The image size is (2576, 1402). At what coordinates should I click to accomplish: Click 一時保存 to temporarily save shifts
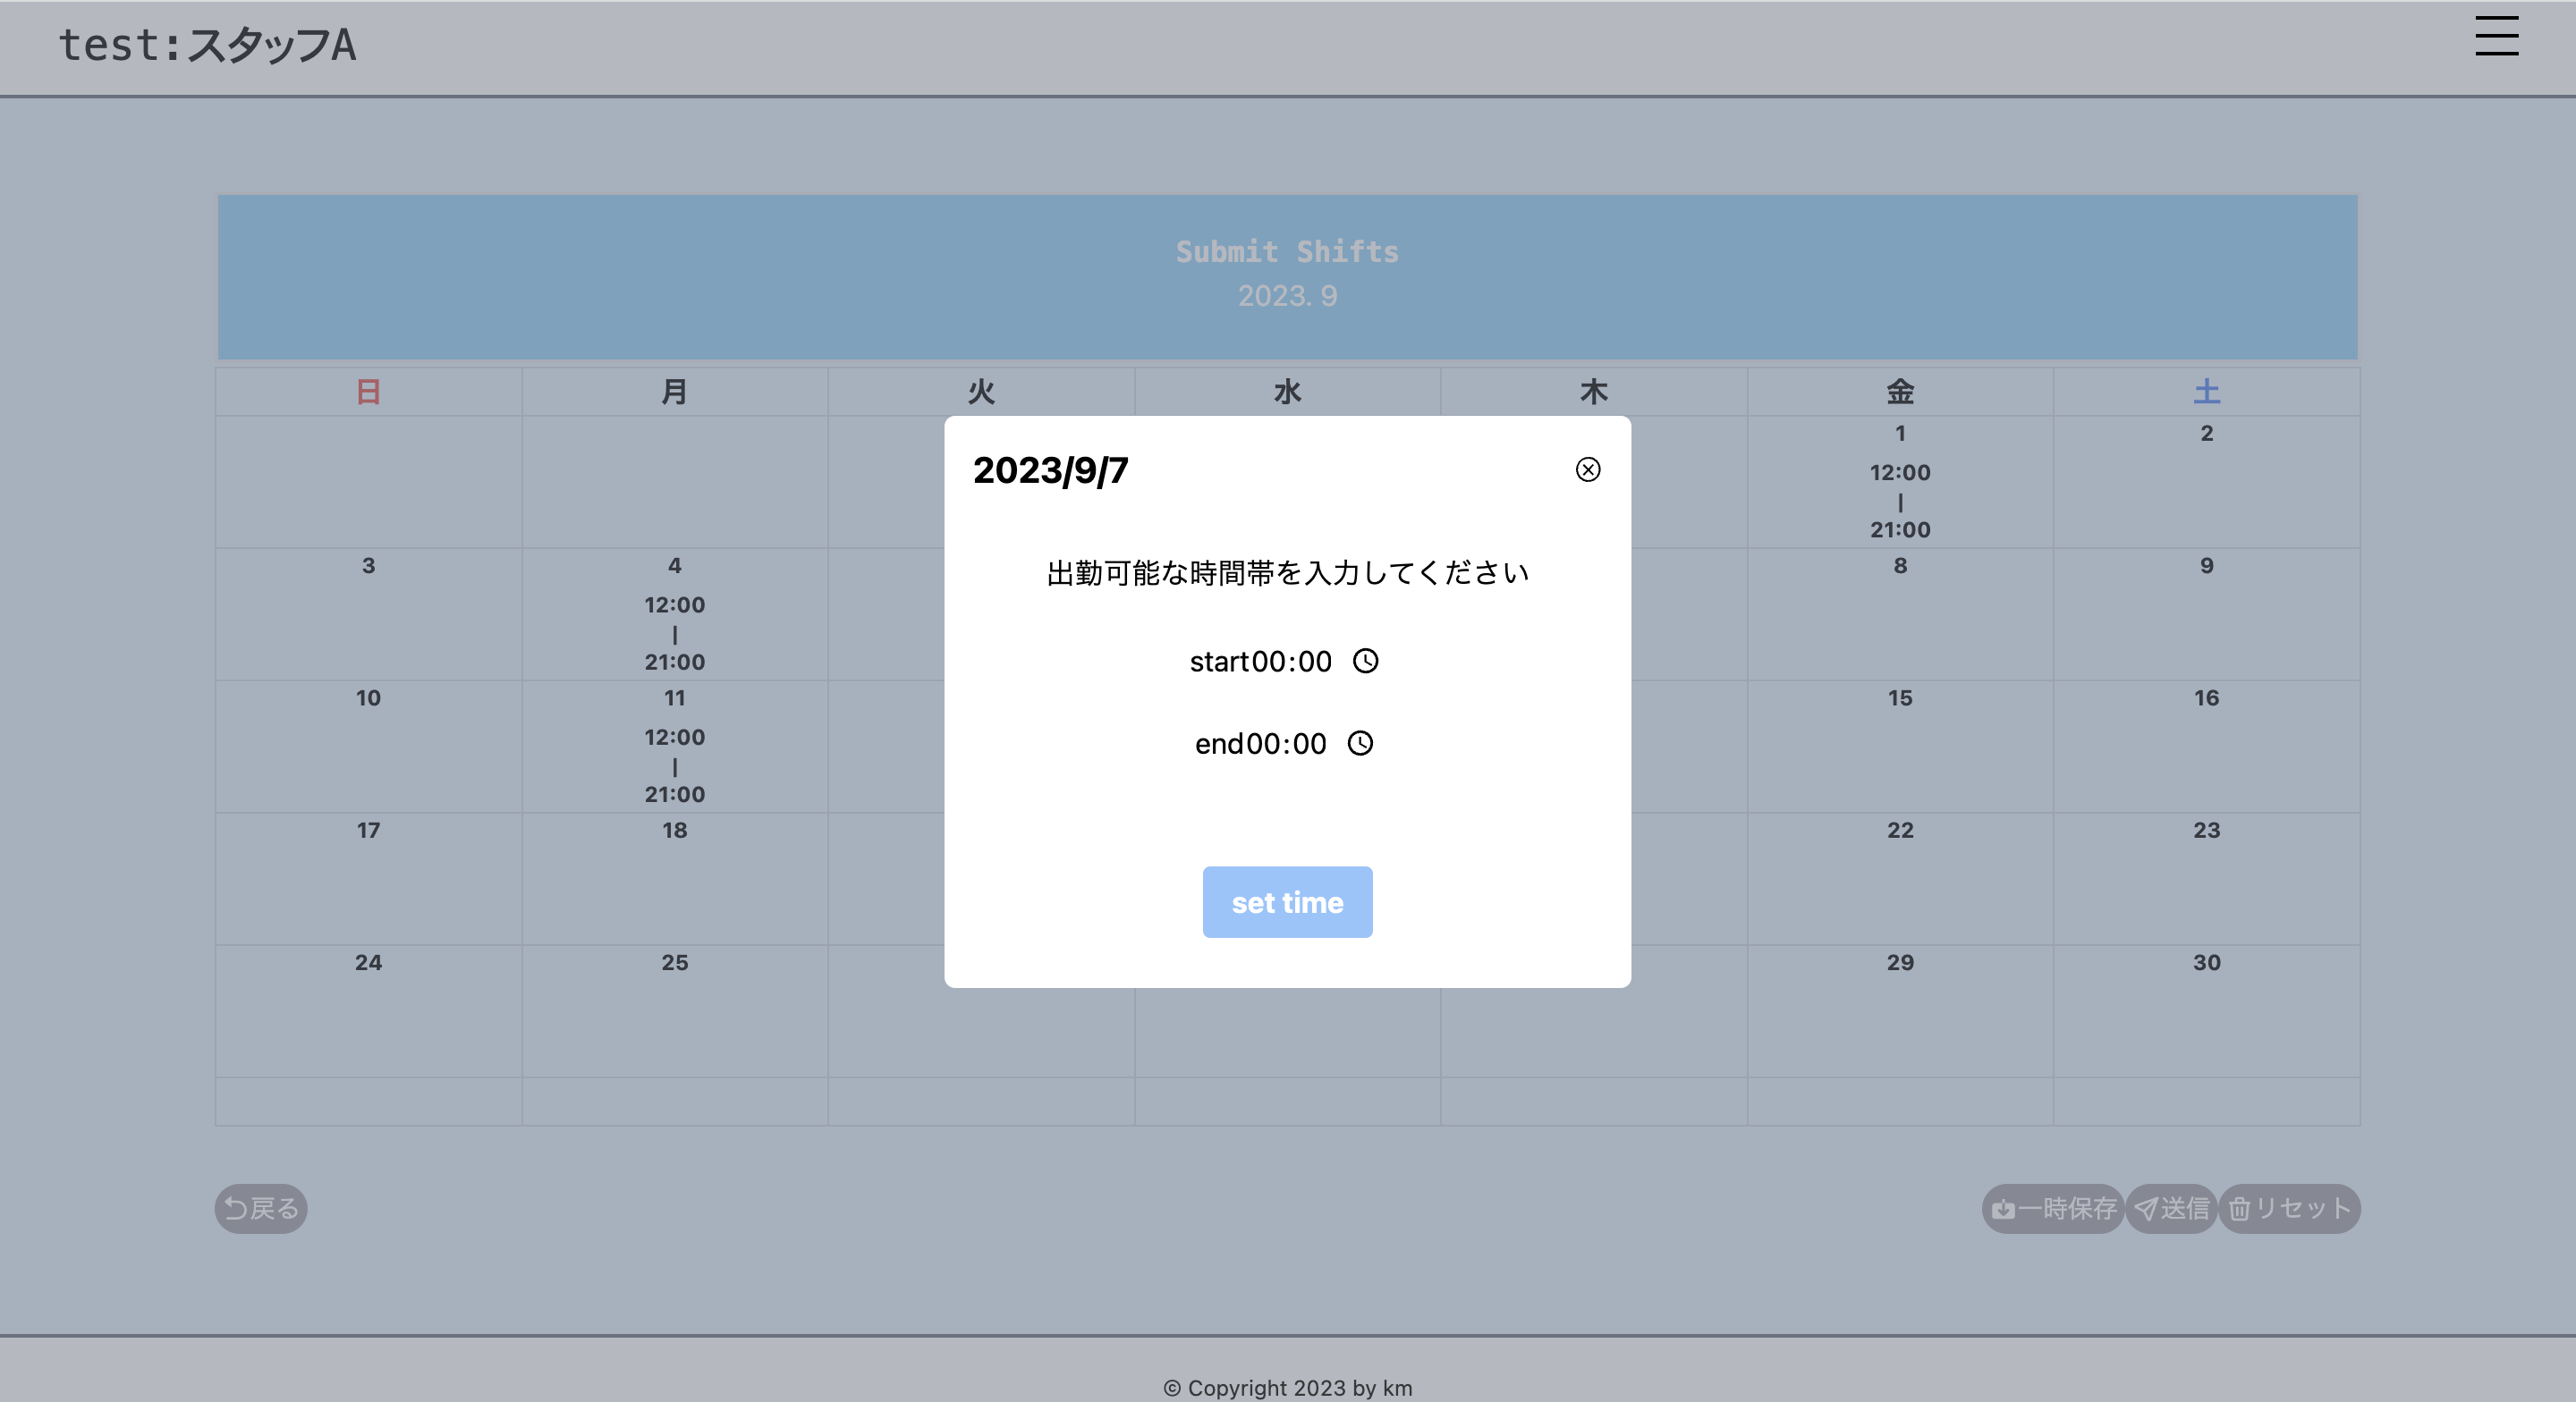[2052, 1209]
